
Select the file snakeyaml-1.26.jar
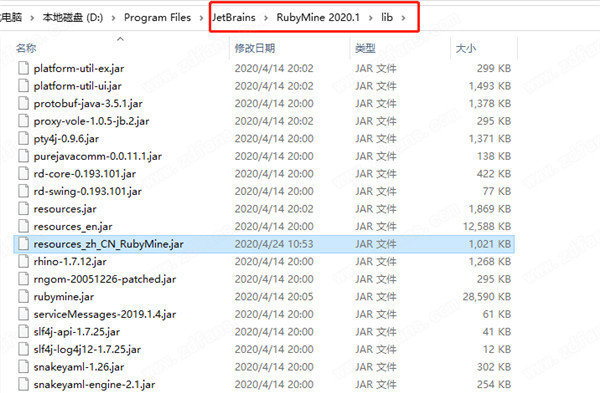79,367
